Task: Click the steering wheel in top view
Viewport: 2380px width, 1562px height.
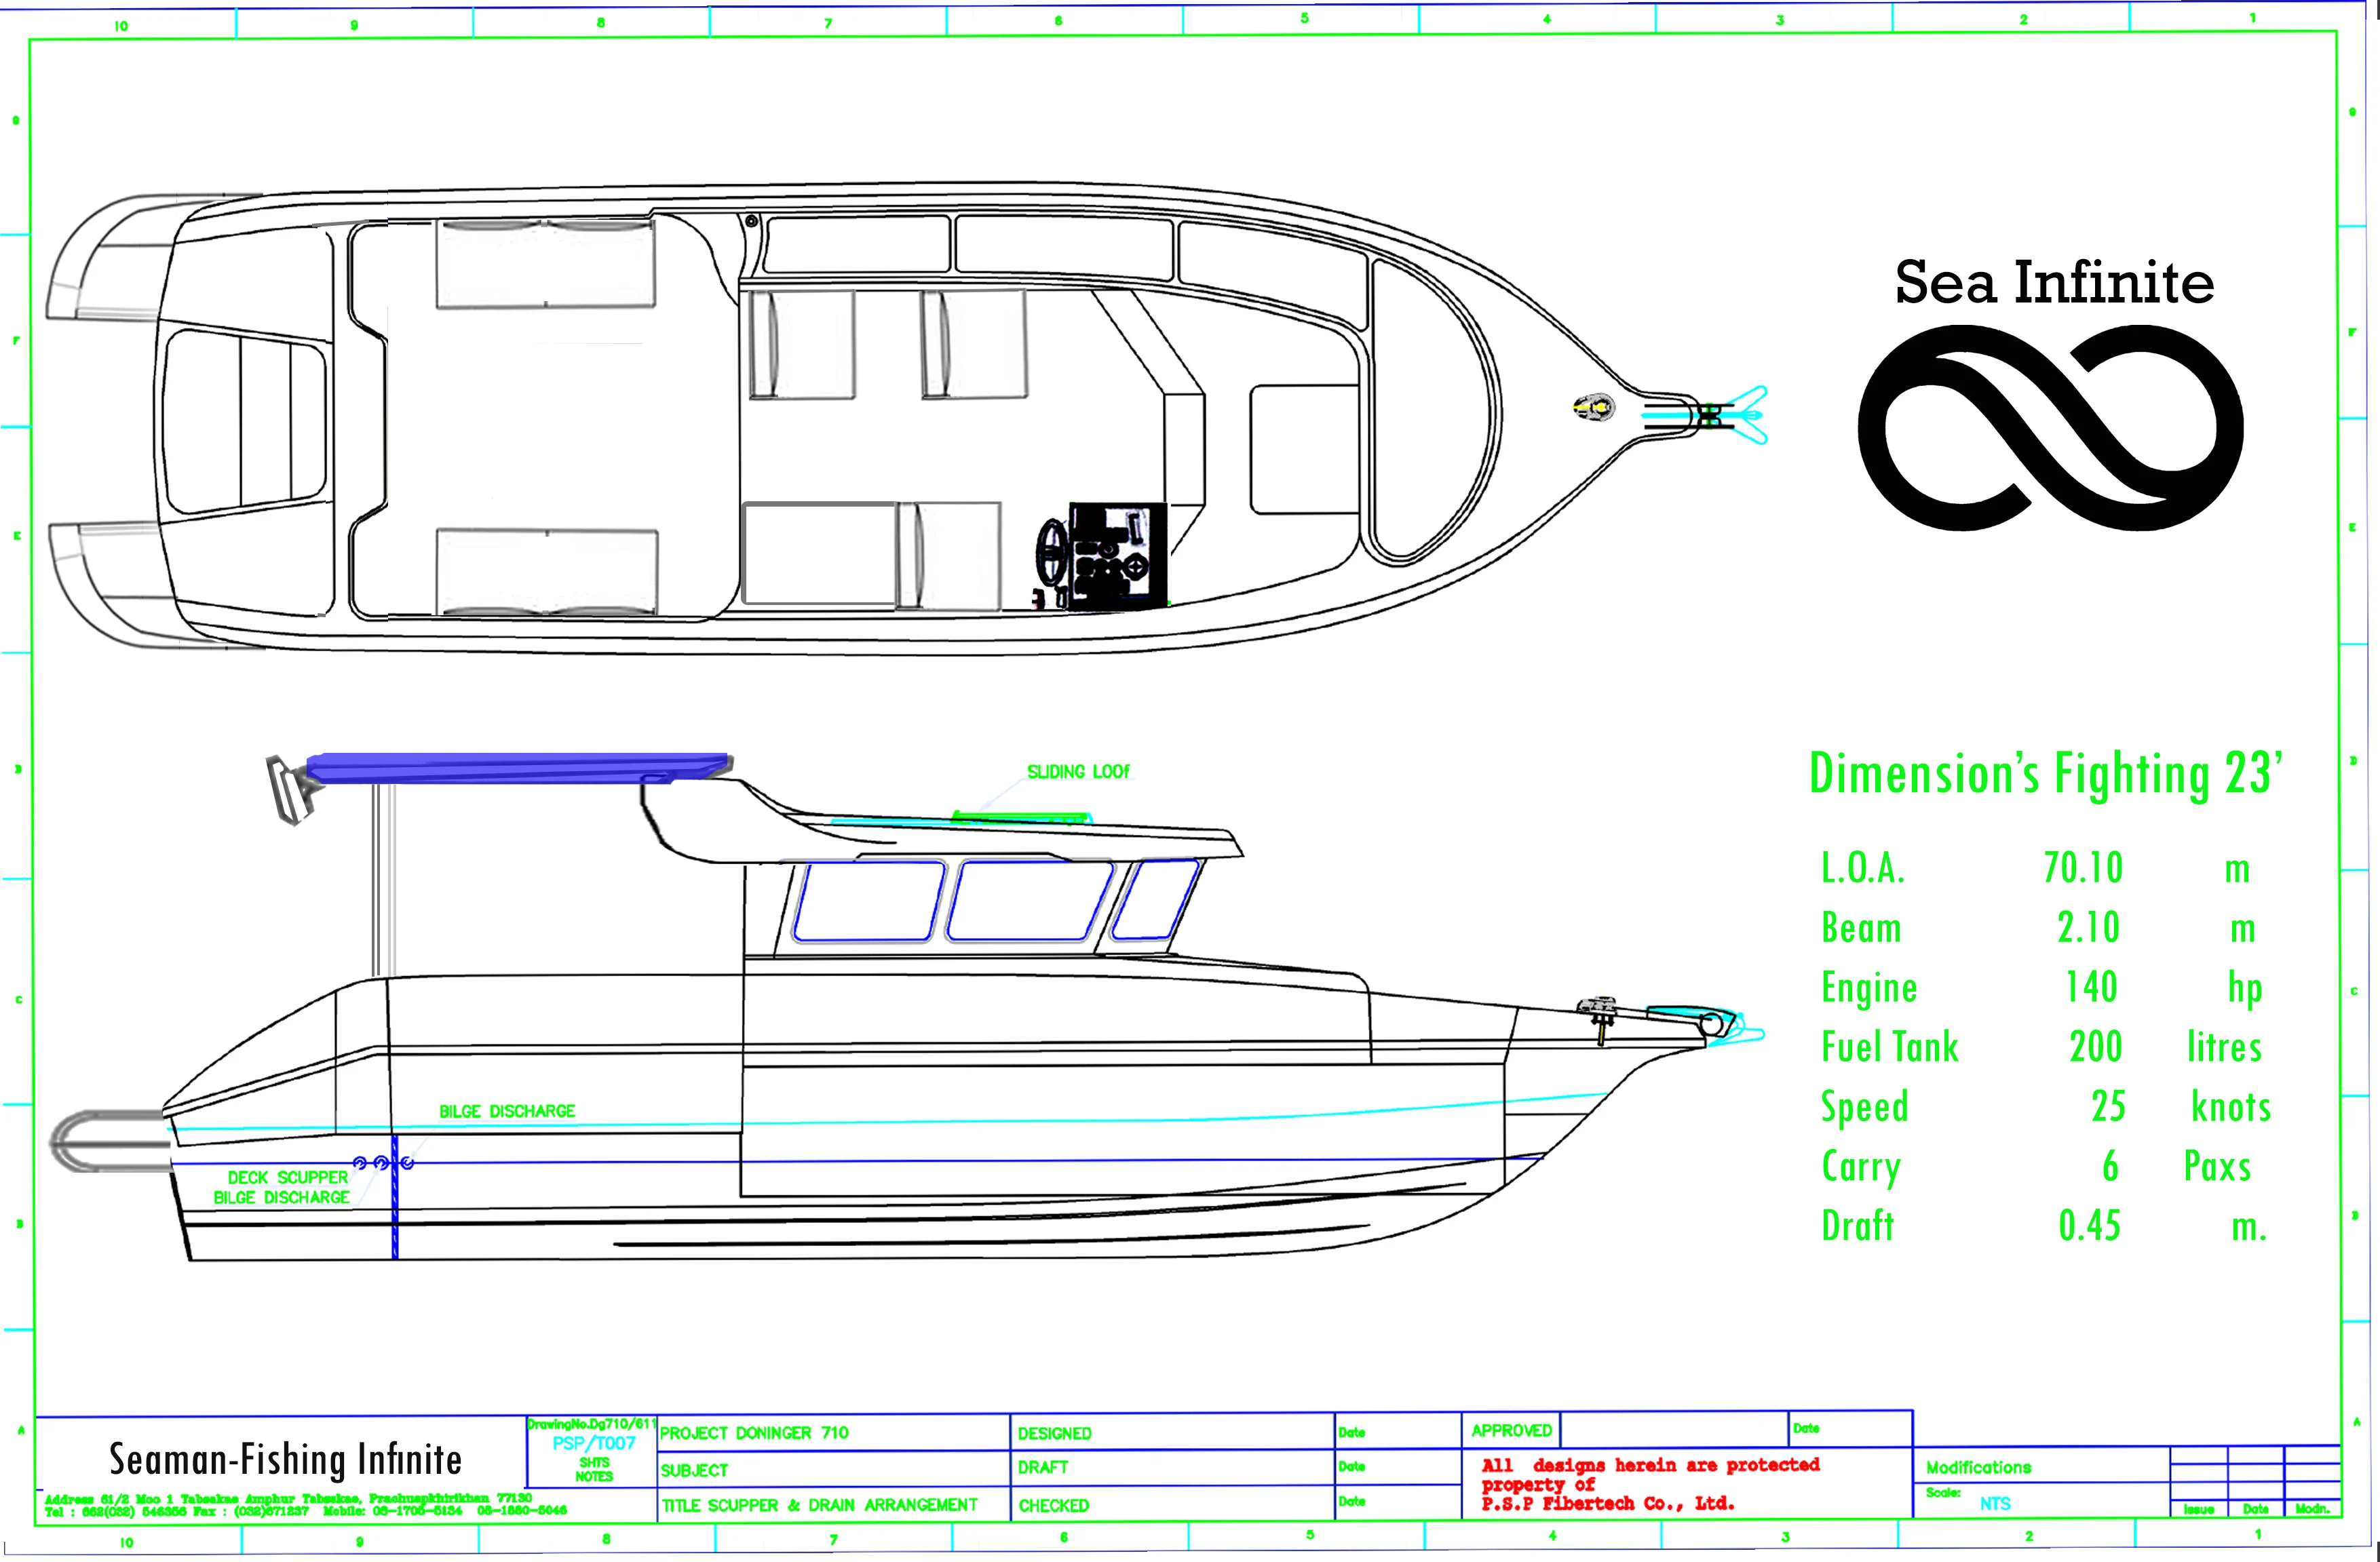Action: coord(1052,552)
